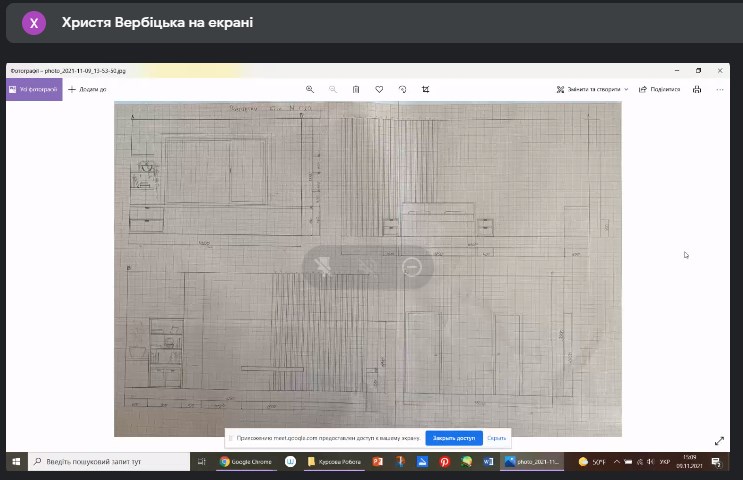Click 'Додати до' in the toolbar
The height and width of the screenshot is (480, 743).
click(87, 89)
